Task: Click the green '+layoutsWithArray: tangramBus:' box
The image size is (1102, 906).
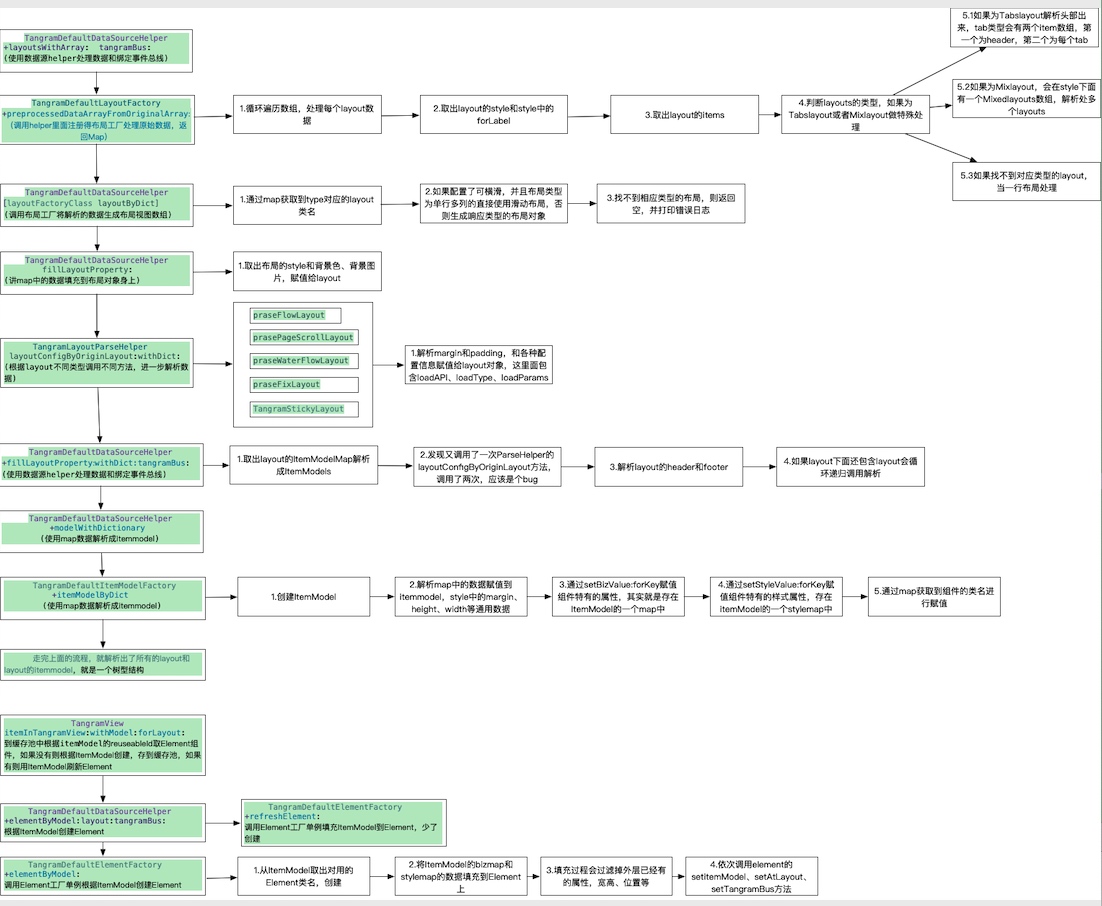Action: [96, 51]
